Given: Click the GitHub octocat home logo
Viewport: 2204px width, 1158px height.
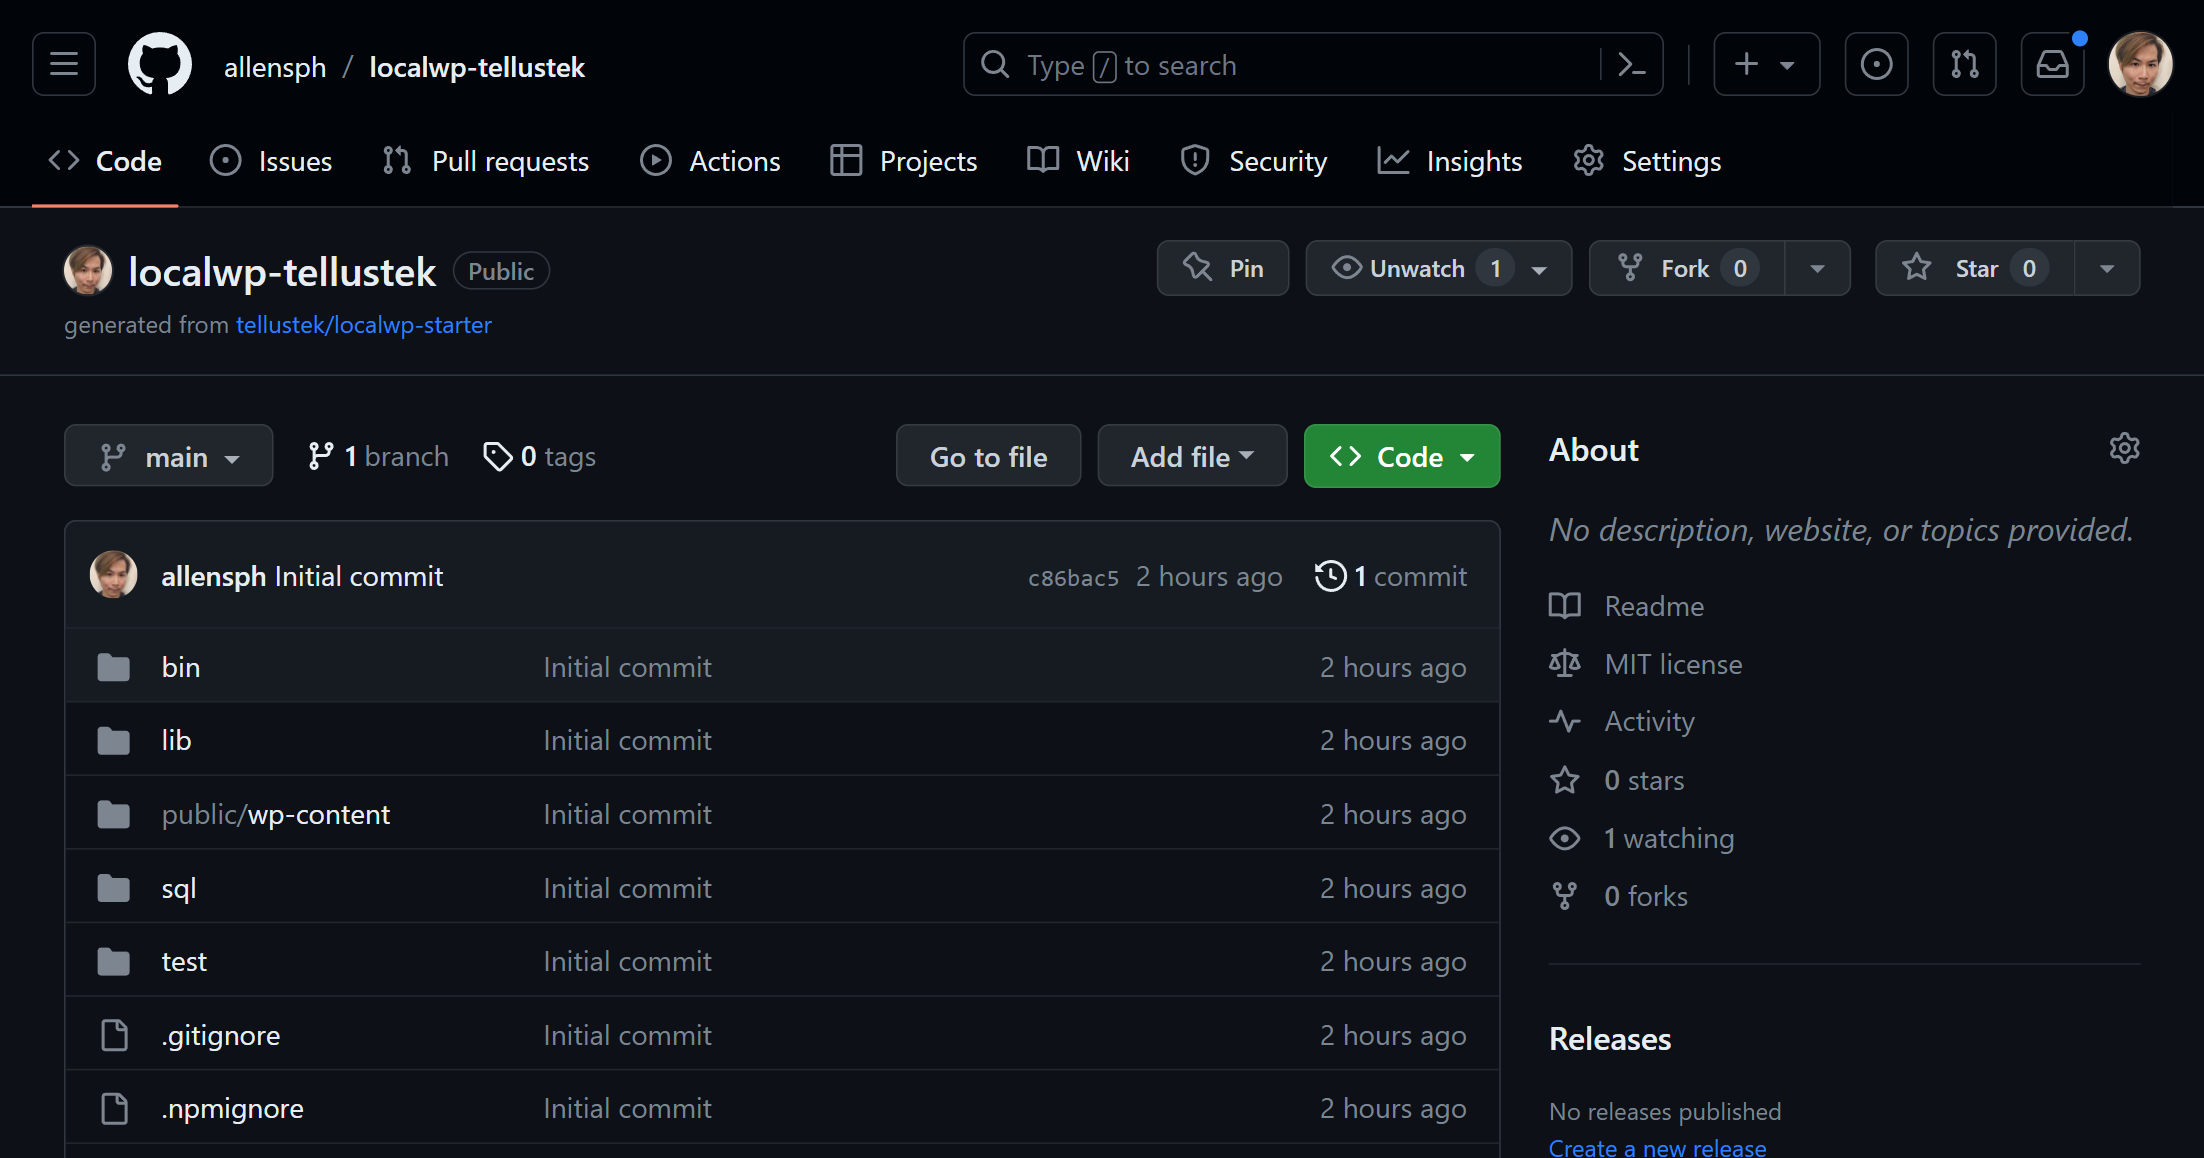Looking at the screenshot, I should click(x=159, y=64).
